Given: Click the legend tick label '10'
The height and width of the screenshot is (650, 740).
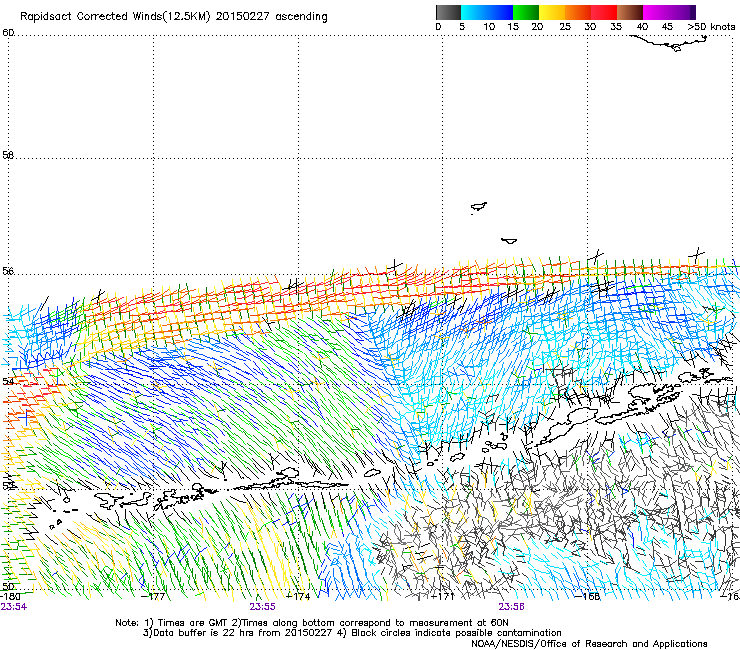Looking at the screenshot, I should pyautogui.click(x=489, y=27).
